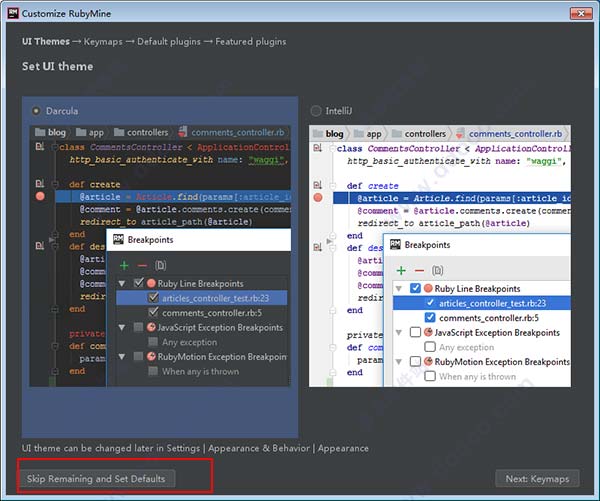
Task: Select When any is thrown in IntelliJ preview
Action: pyautogui.click(x=478, y=376)
